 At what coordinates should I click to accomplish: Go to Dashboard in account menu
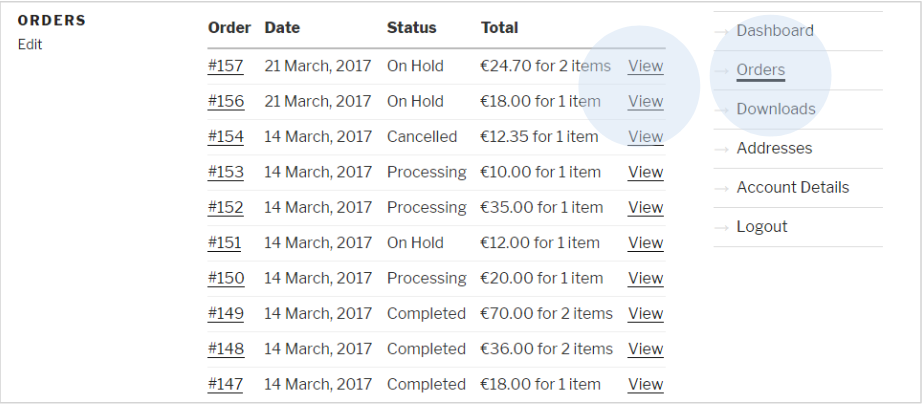tap(774, 31)
